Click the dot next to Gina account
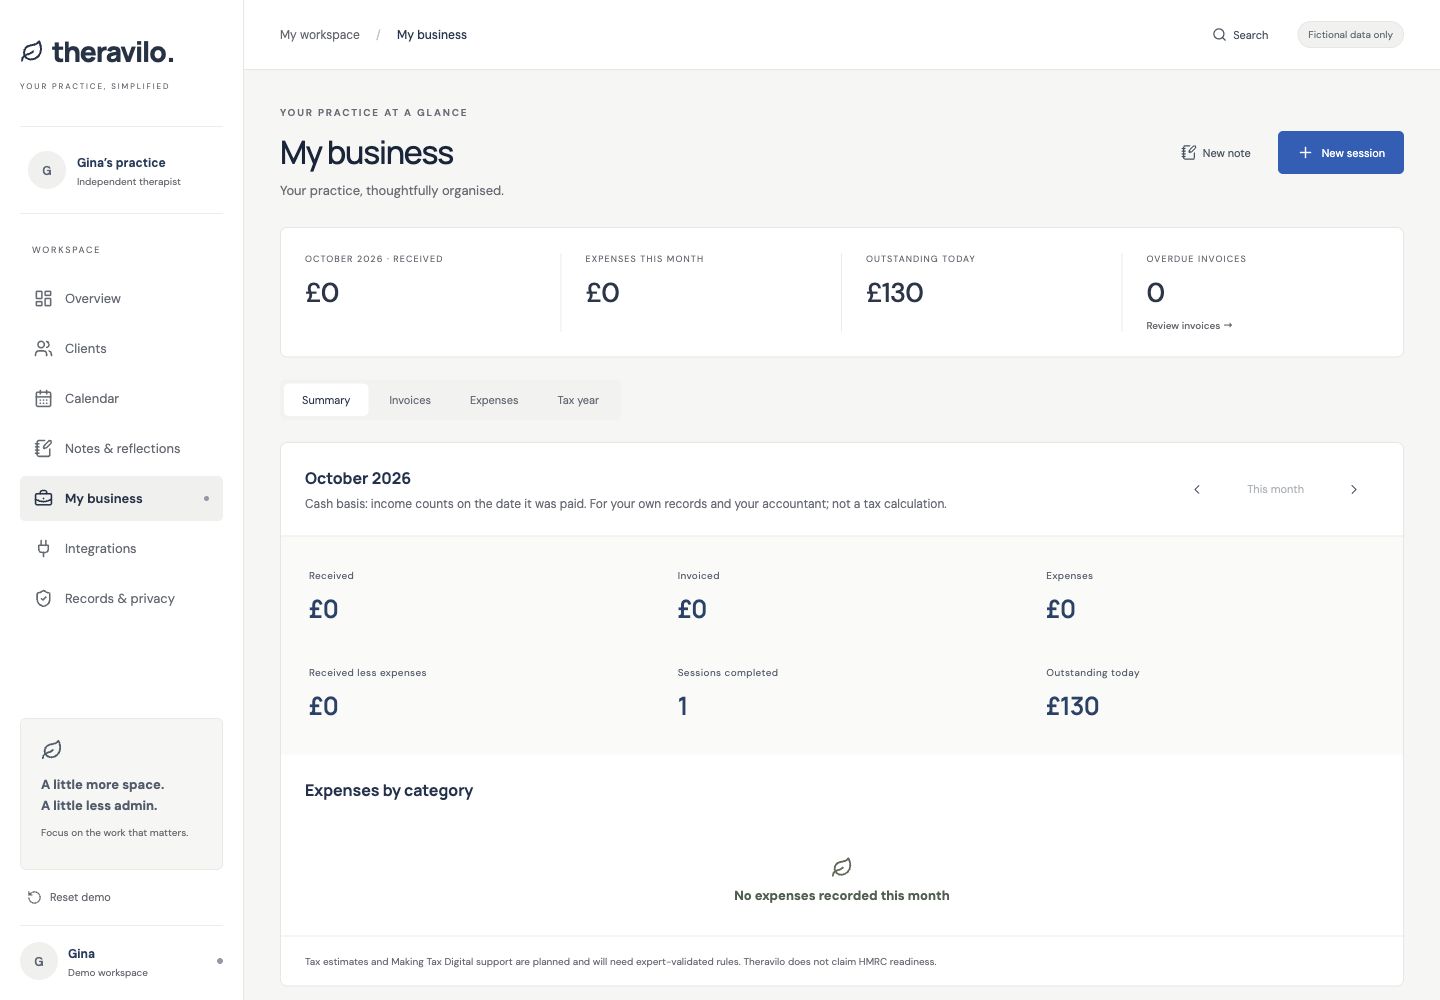1440x1000 pixels. [220, 962]
